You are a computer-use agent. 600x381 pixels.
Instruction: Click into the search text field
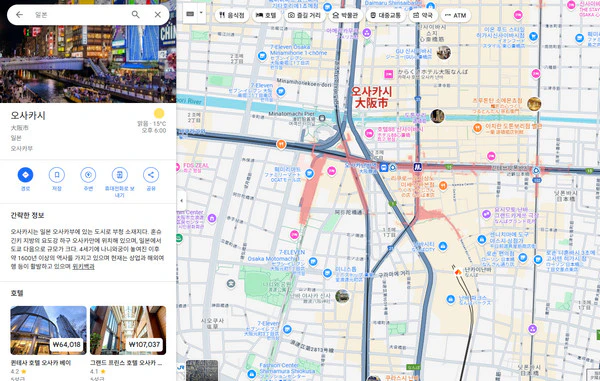point(78,15)
